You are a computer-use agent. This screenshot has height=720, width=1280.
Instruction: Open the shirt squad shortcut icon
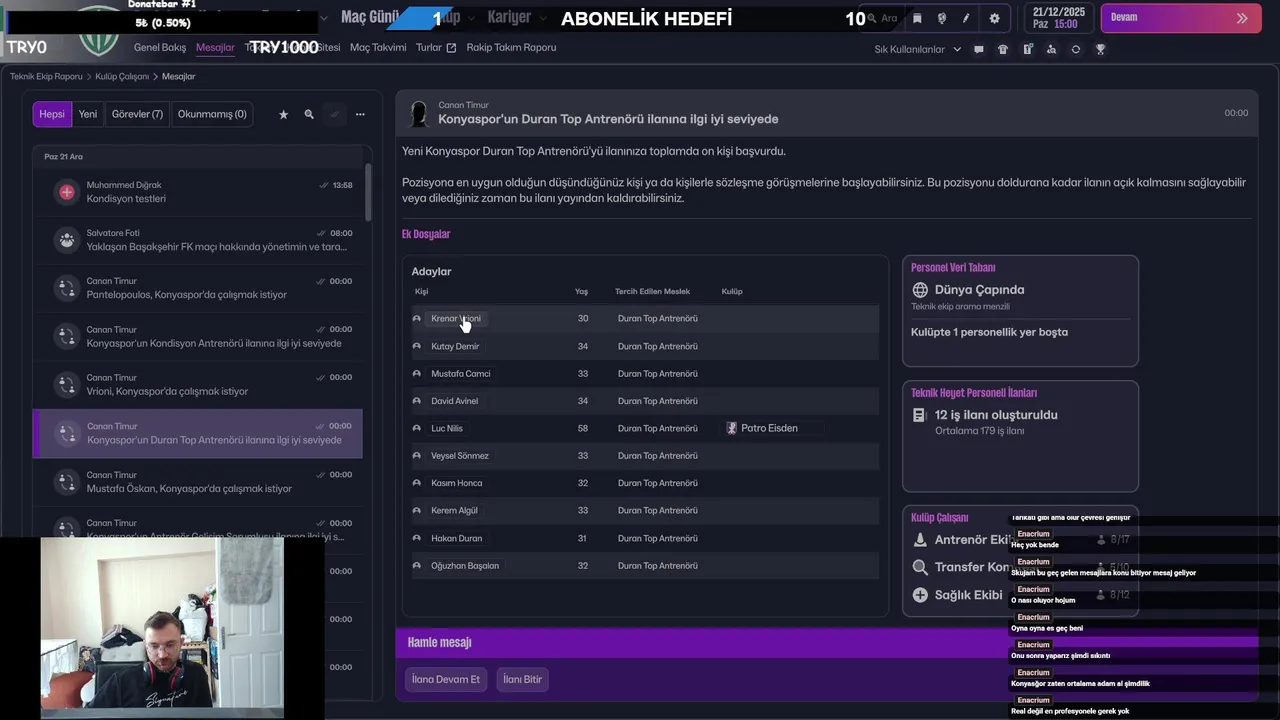tap(1003, 49)
